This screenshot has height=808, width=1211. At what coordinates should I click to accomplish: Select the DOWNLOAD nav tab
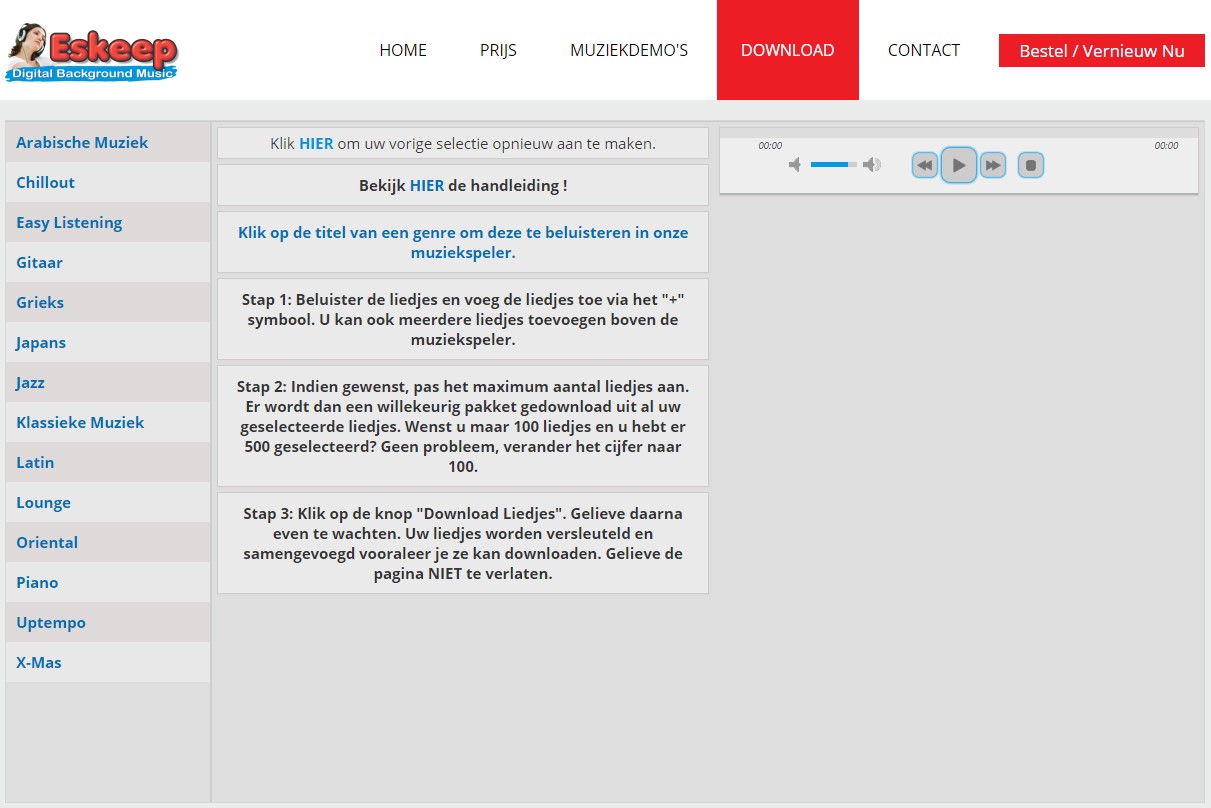coord(788,50)
